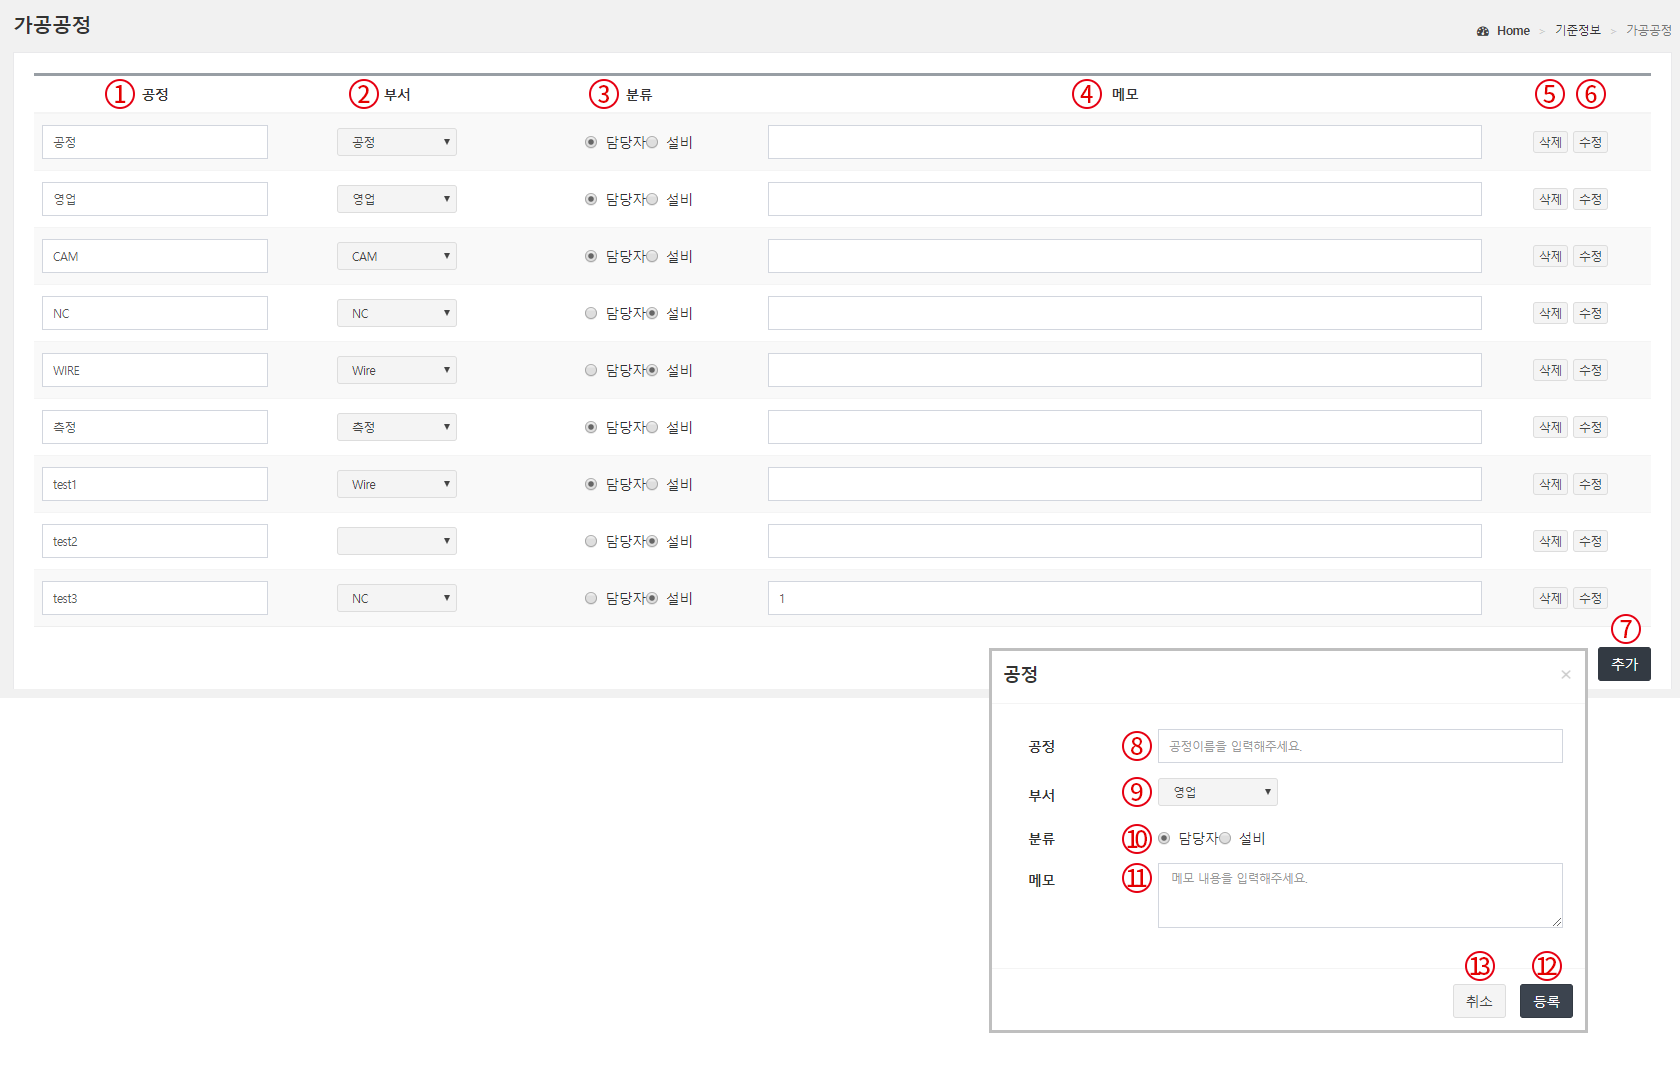Select 설비 radio for CAM row
This screenshot has width=1680, height=1070.
coord(652,257)
